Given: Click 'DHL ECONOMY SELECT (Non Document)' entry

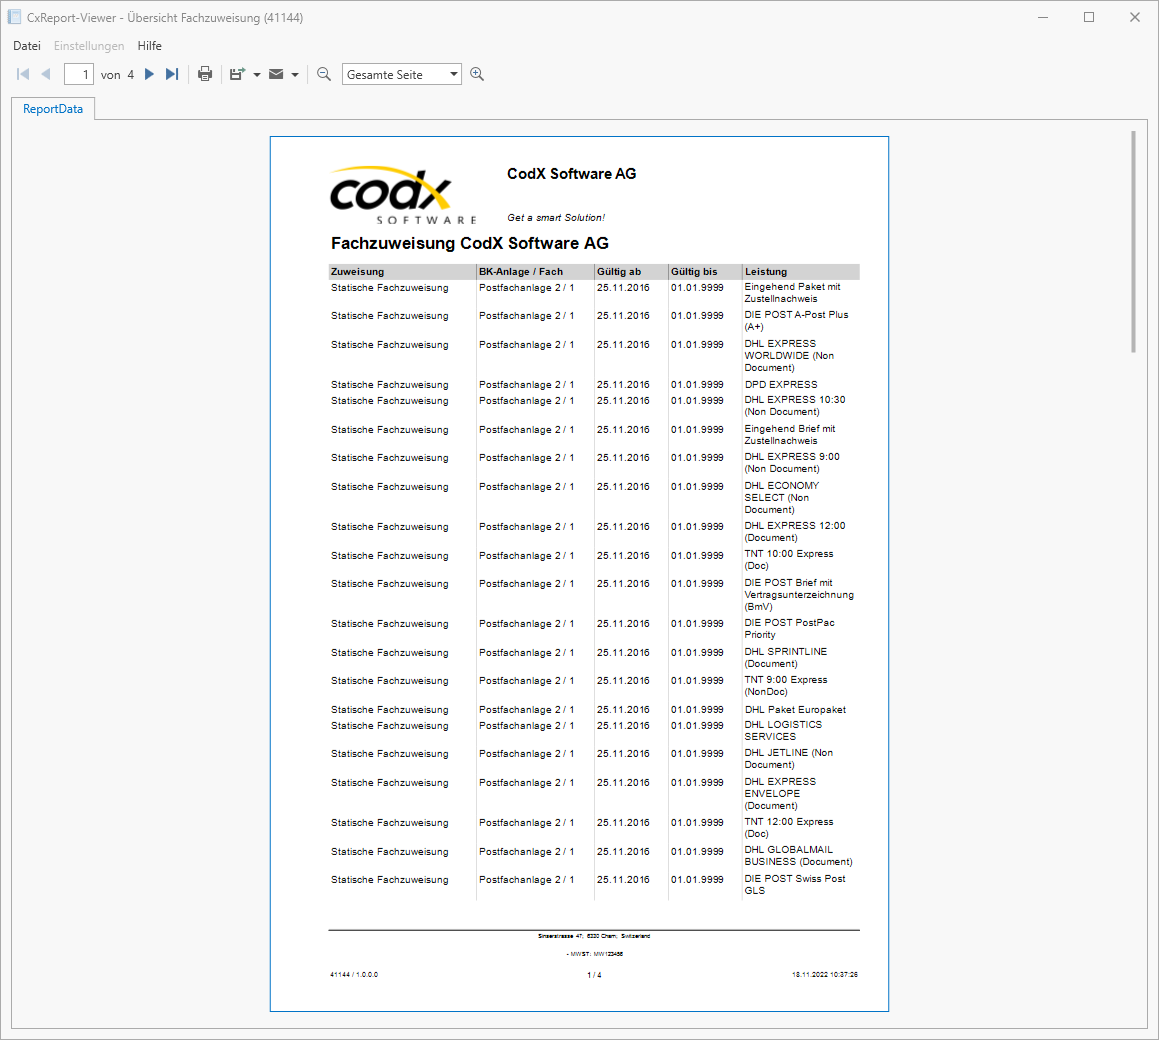Looking at the screenshot, I should pos(782,497).
